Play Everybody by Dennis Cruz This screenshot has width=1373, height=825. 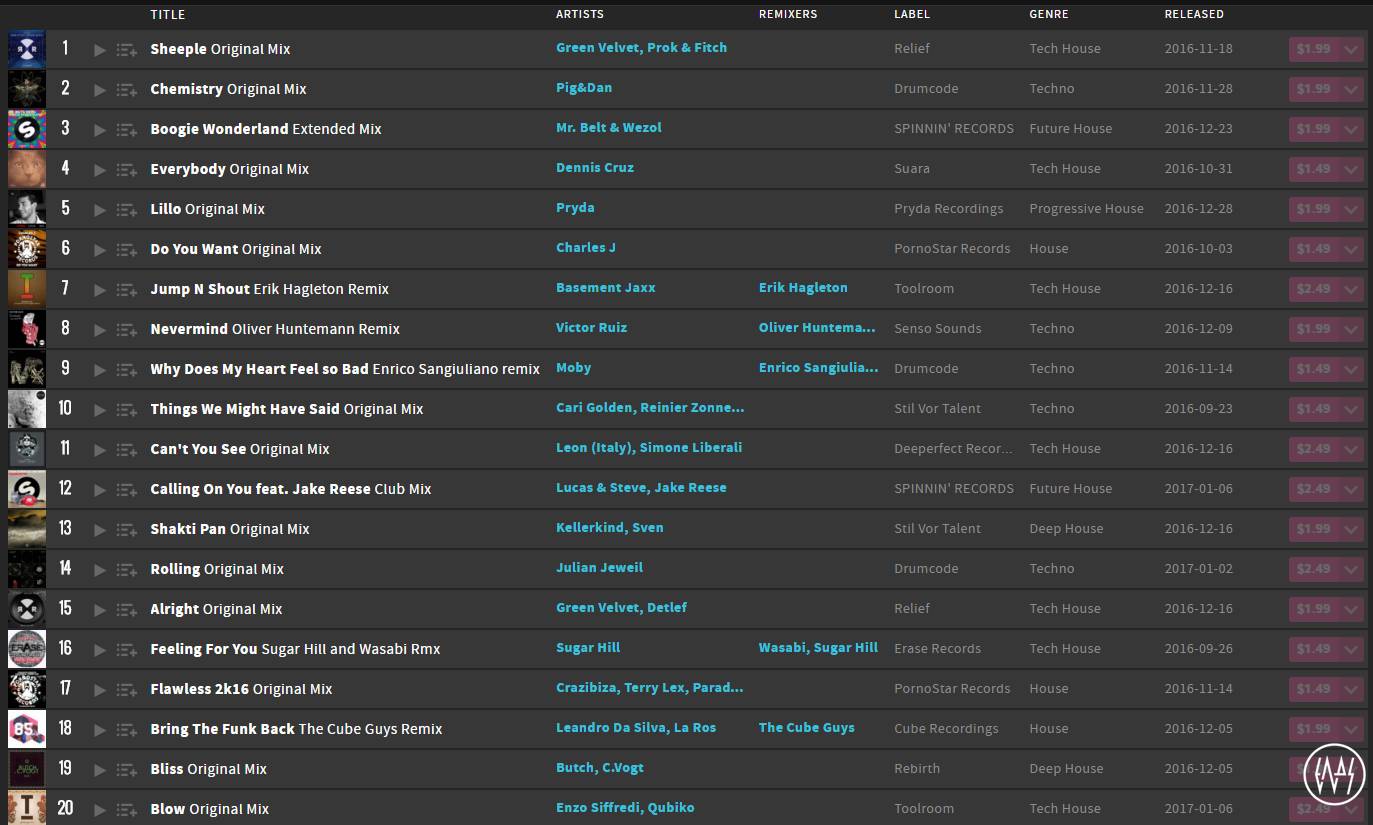(100, 169)
